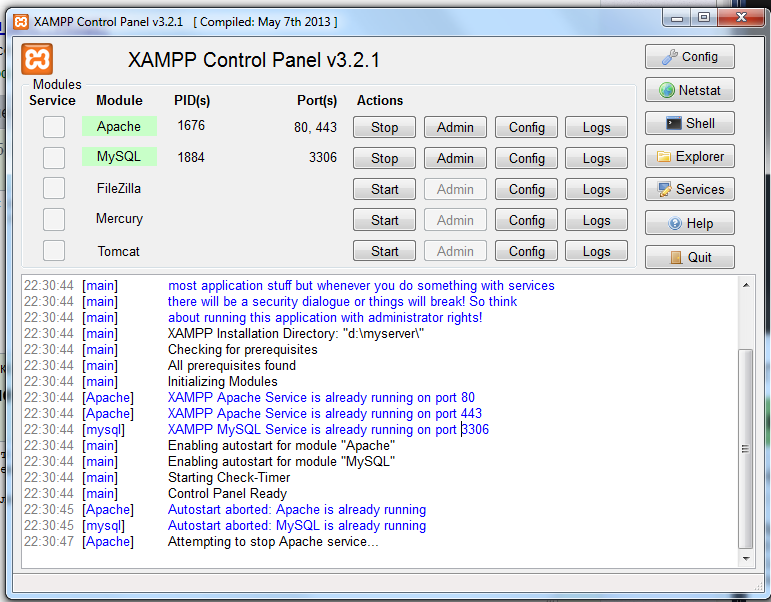Open Config with the wrench icon
The image size is (771, 602).
pyautogui.click(x=689, y=57)
